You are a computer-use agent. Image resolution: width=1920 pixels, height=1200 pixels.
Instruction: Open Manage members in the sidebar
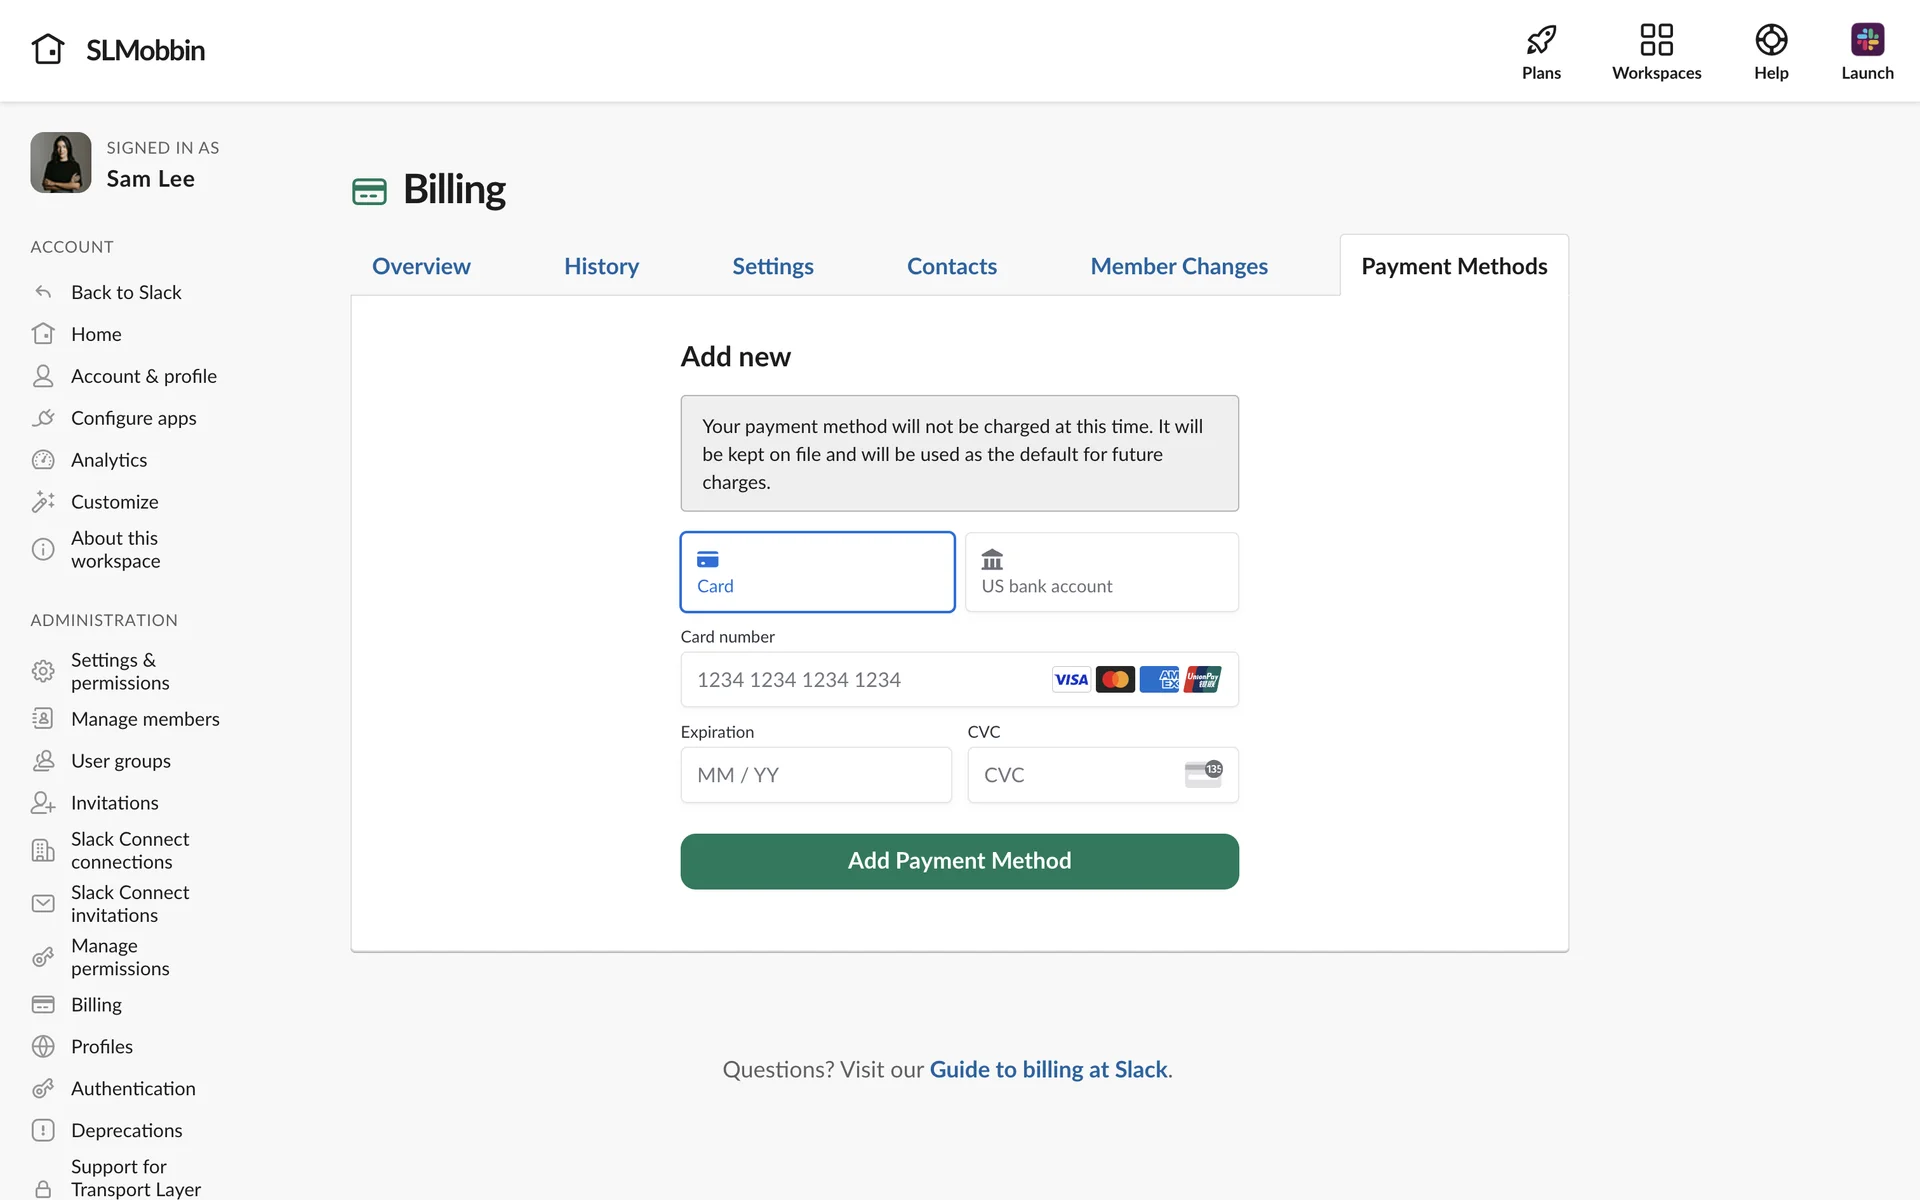pyautogui.click(x=145, y=719)
